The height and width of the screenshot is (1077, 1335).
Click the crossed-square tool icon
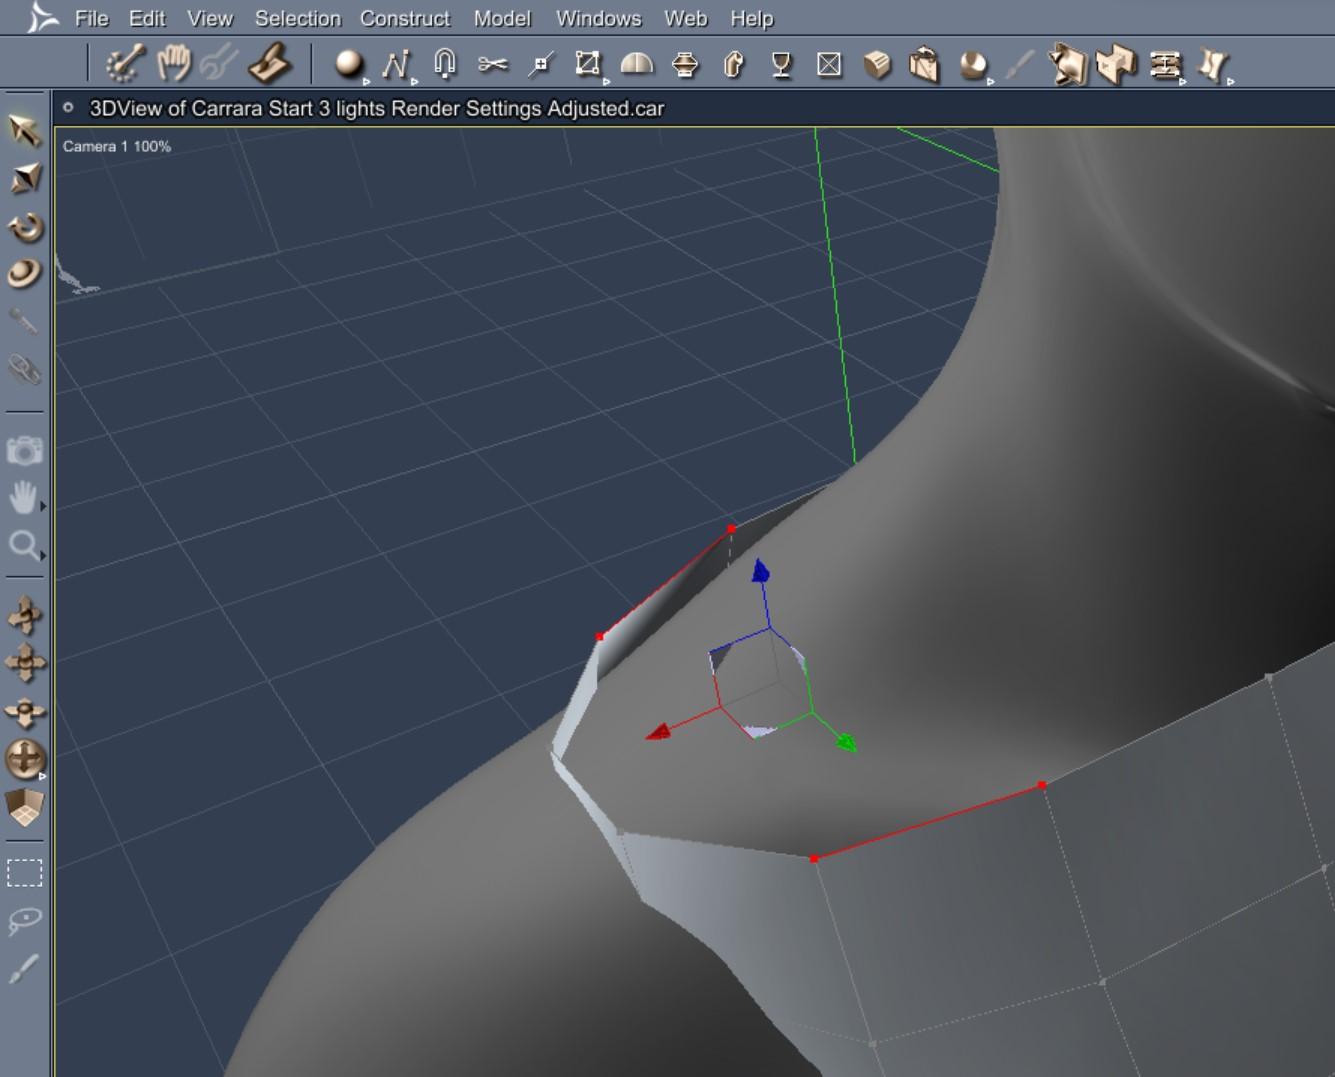click(829, 65)
